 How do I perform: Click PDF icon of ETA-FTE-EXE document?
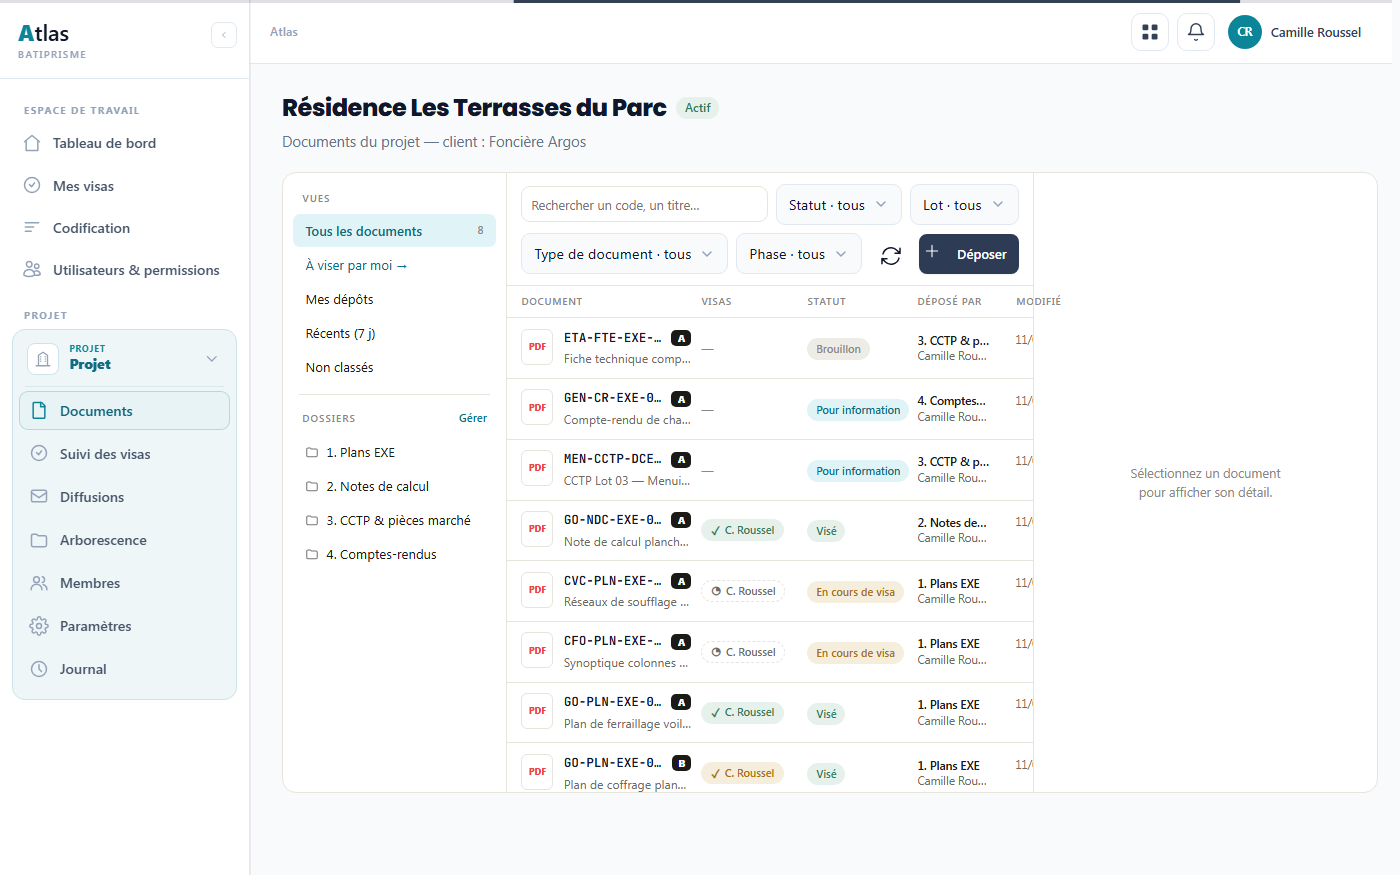(537, 347)
